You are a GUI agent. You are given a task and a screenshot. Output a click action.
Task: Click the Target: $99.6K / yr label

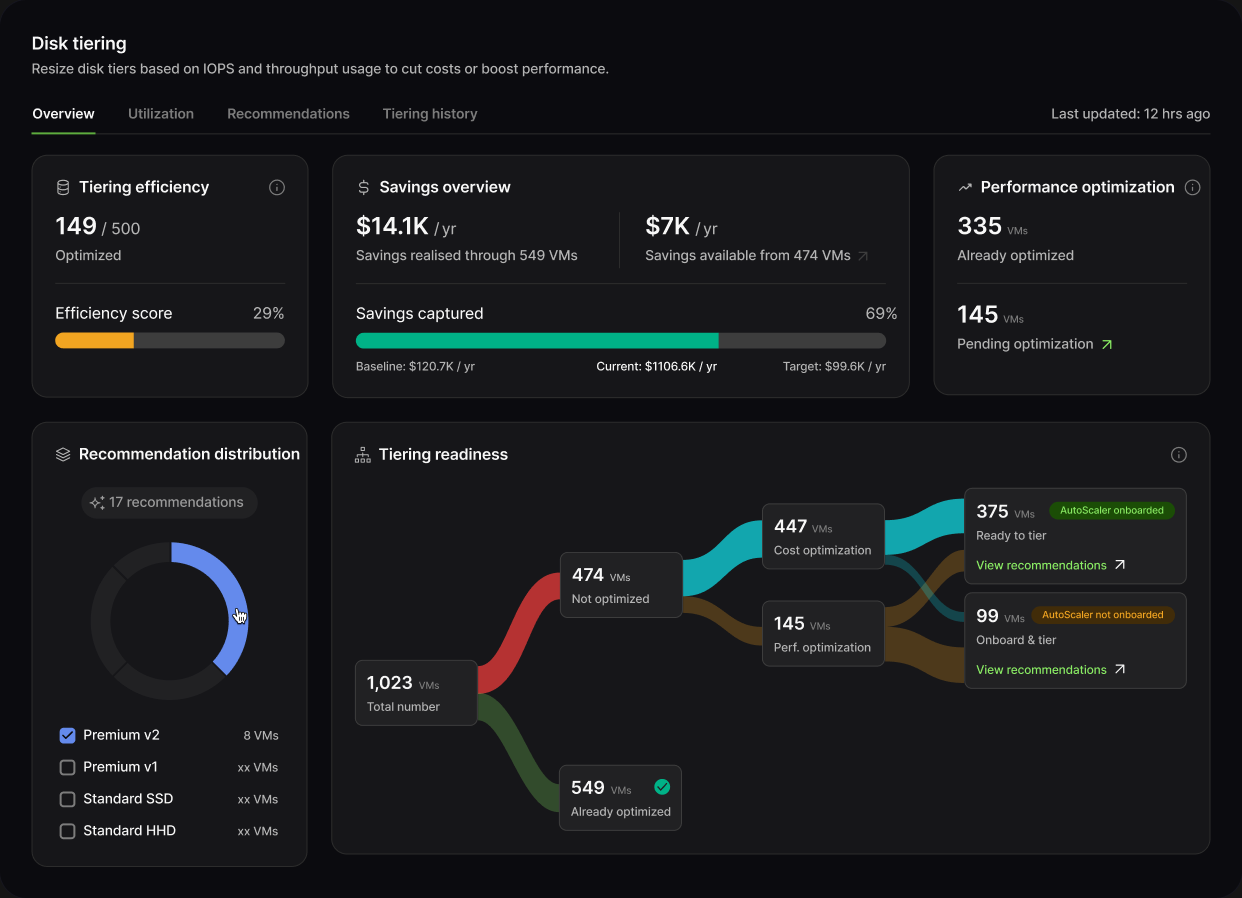(834, 367)
